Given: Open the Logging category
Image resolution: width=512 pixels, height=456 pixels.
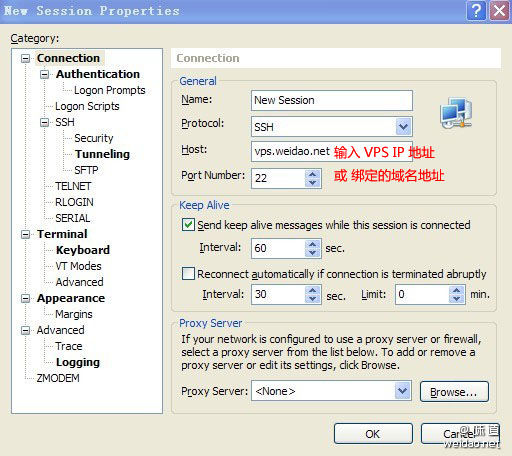Looking at the screenshot, I should pos(78,362).
